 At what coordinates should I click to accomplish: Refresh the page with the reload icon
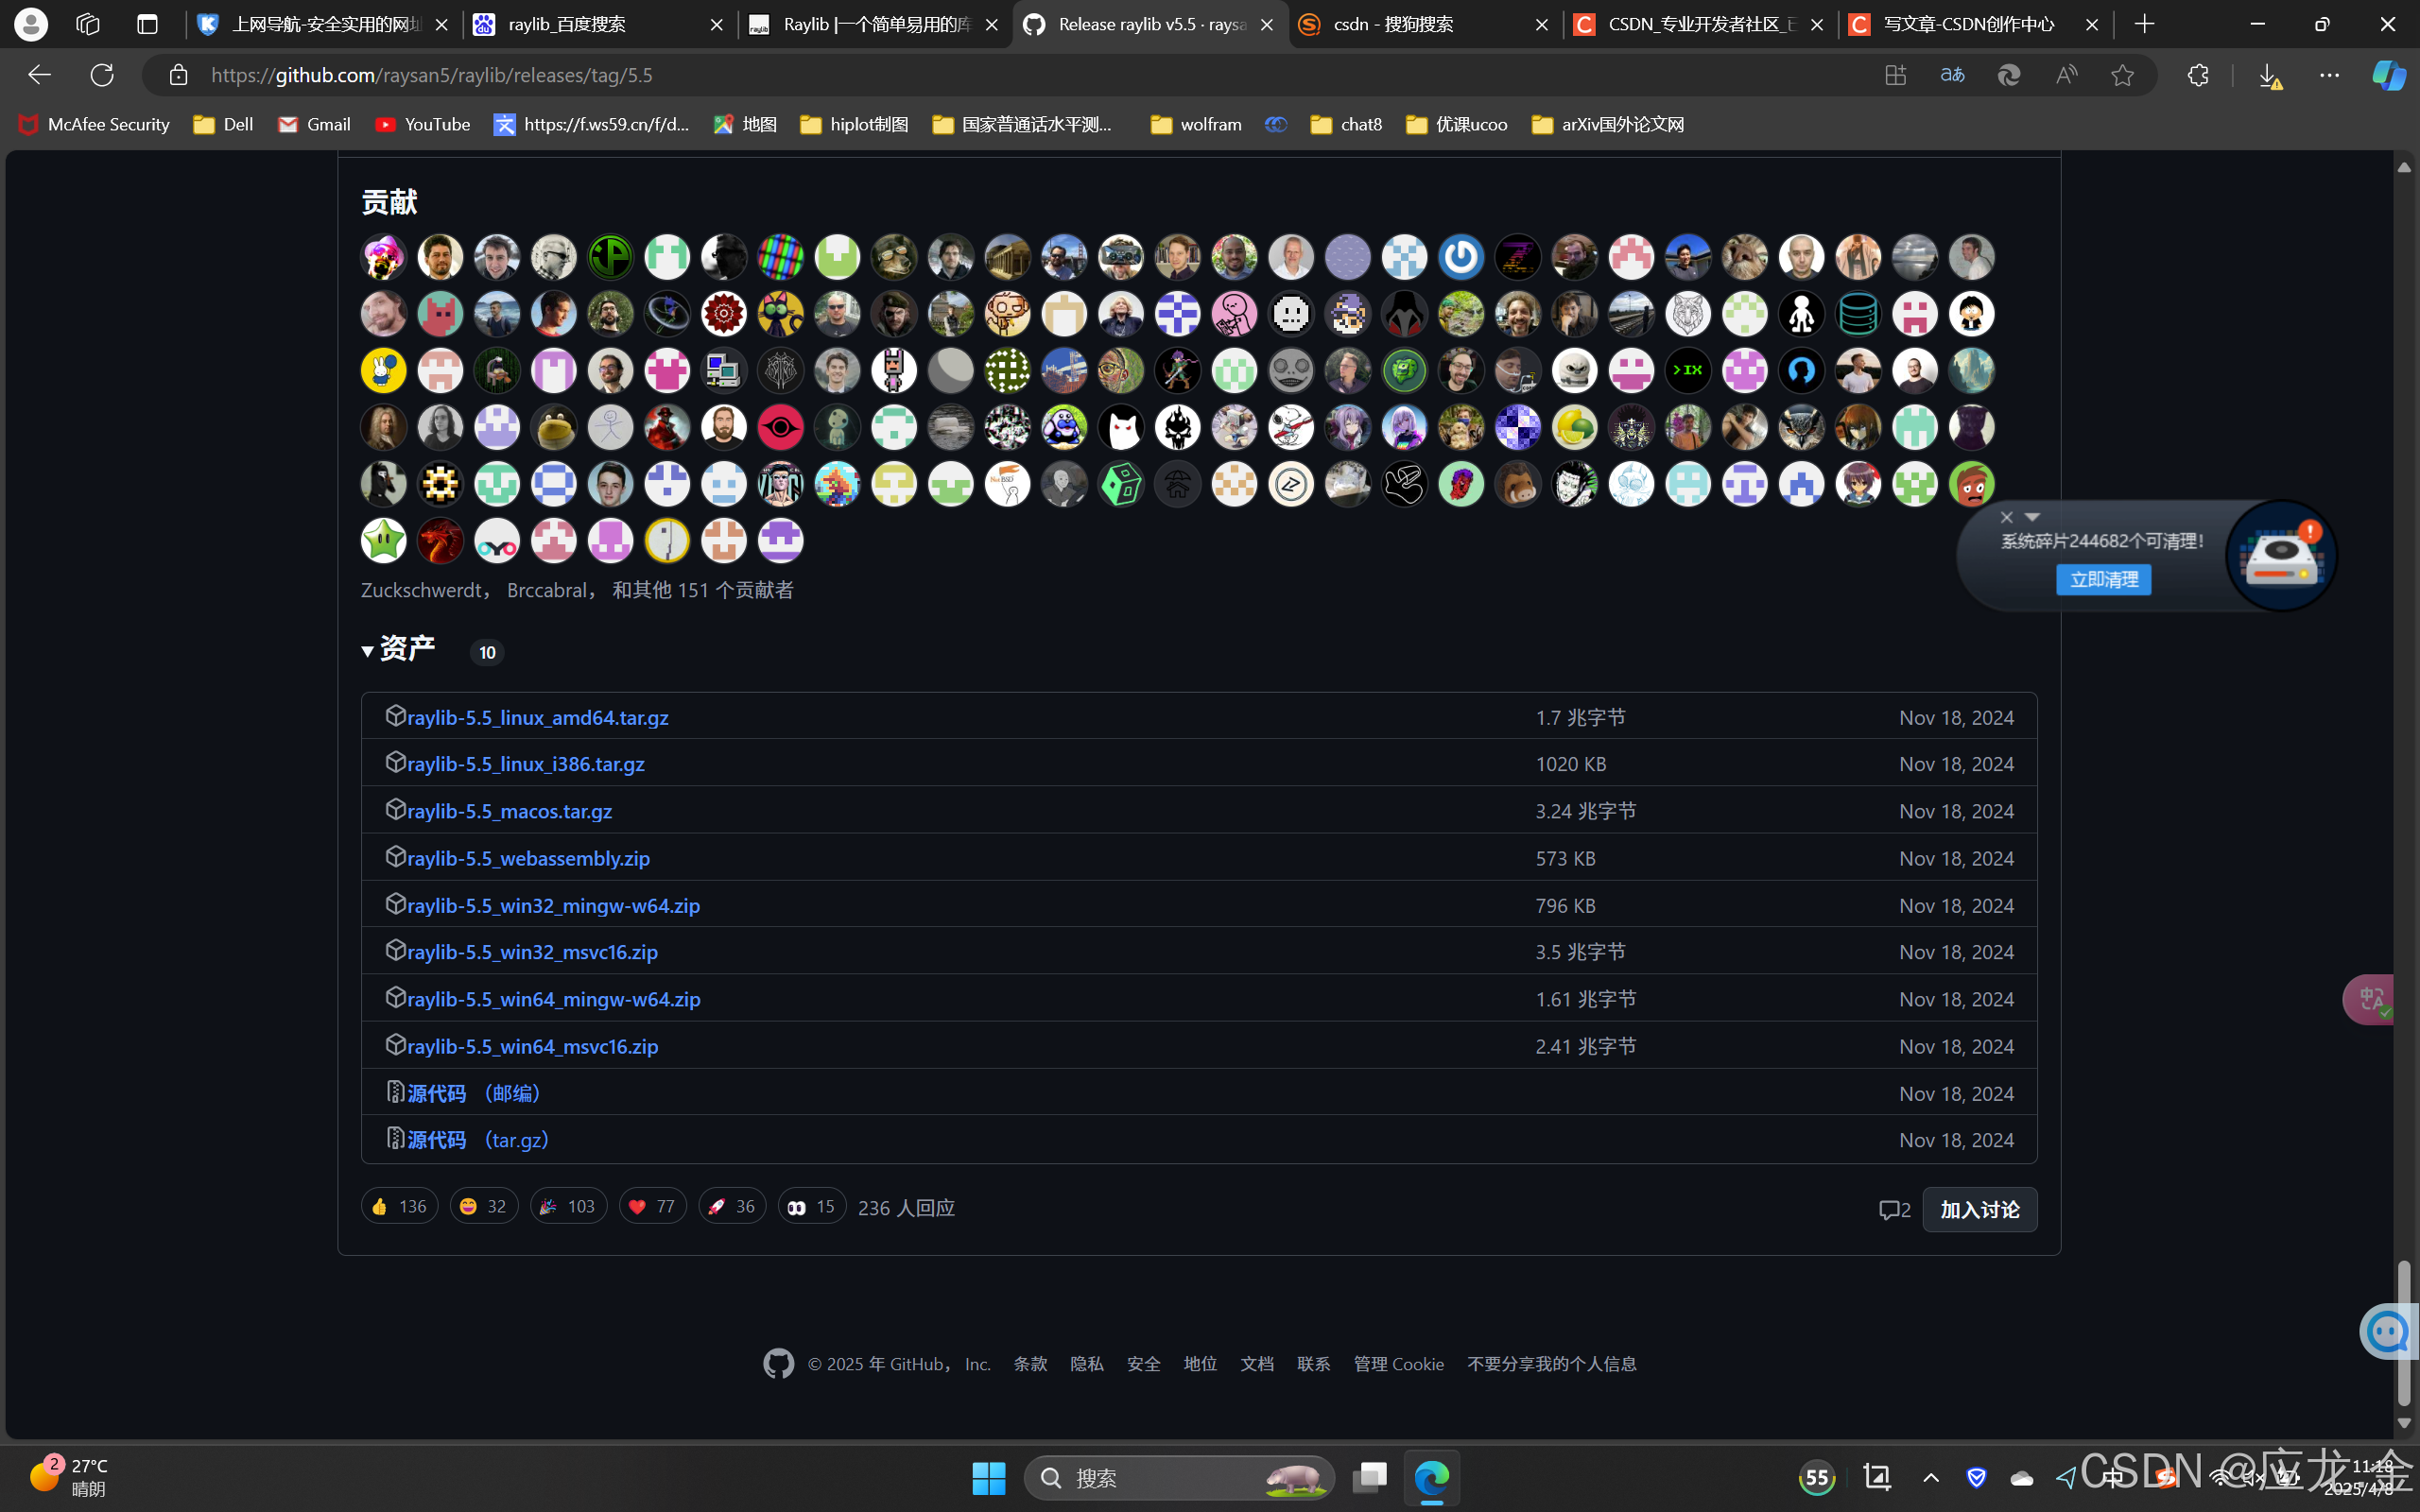102,75
